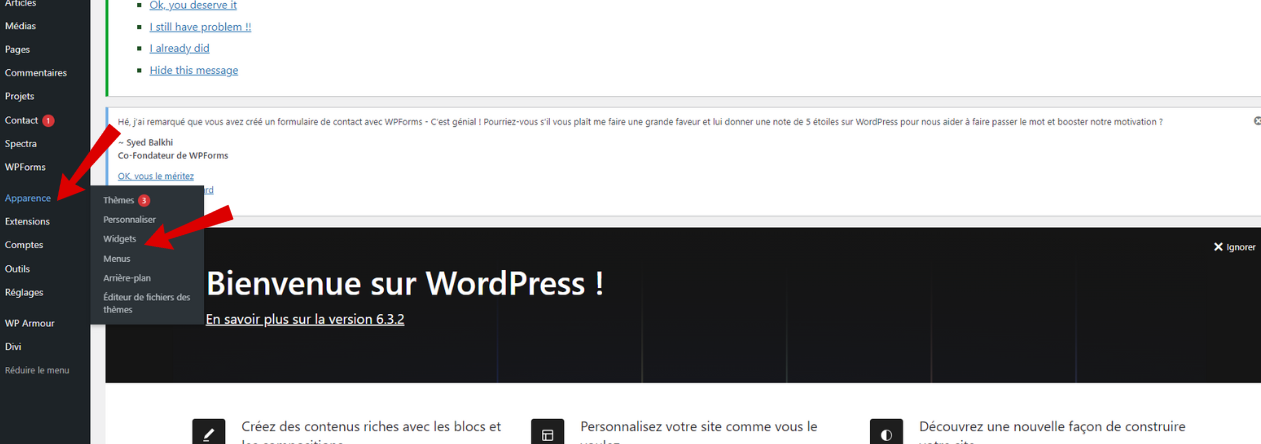Open the Widgets submenu item
Screen dimensions: 1261x444
120,239
